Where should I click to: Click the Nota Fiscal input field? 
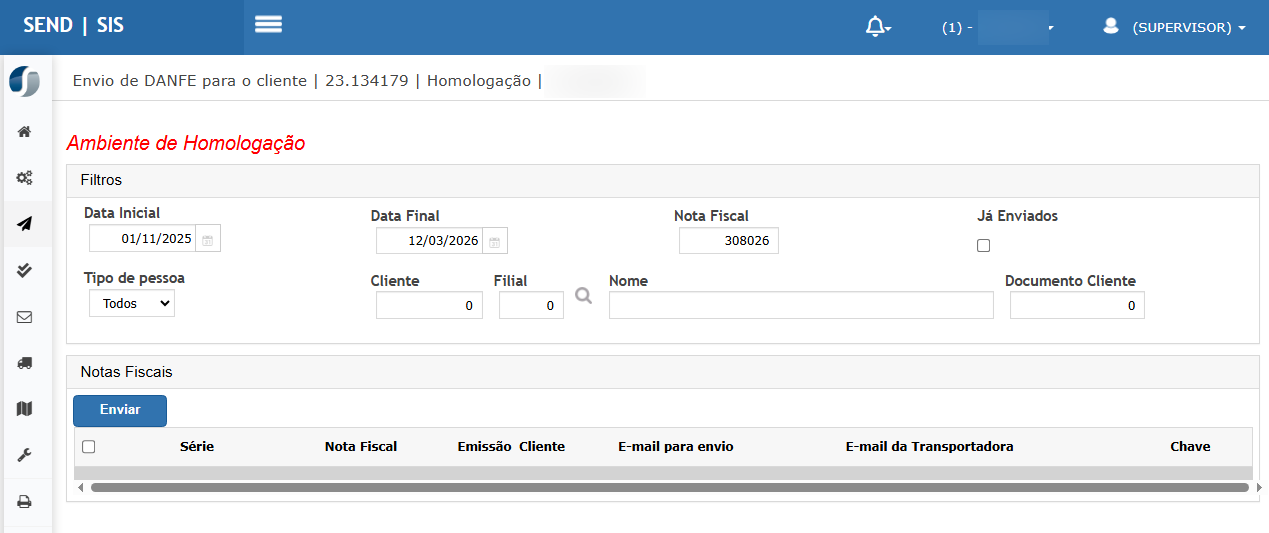coord(728,241)
